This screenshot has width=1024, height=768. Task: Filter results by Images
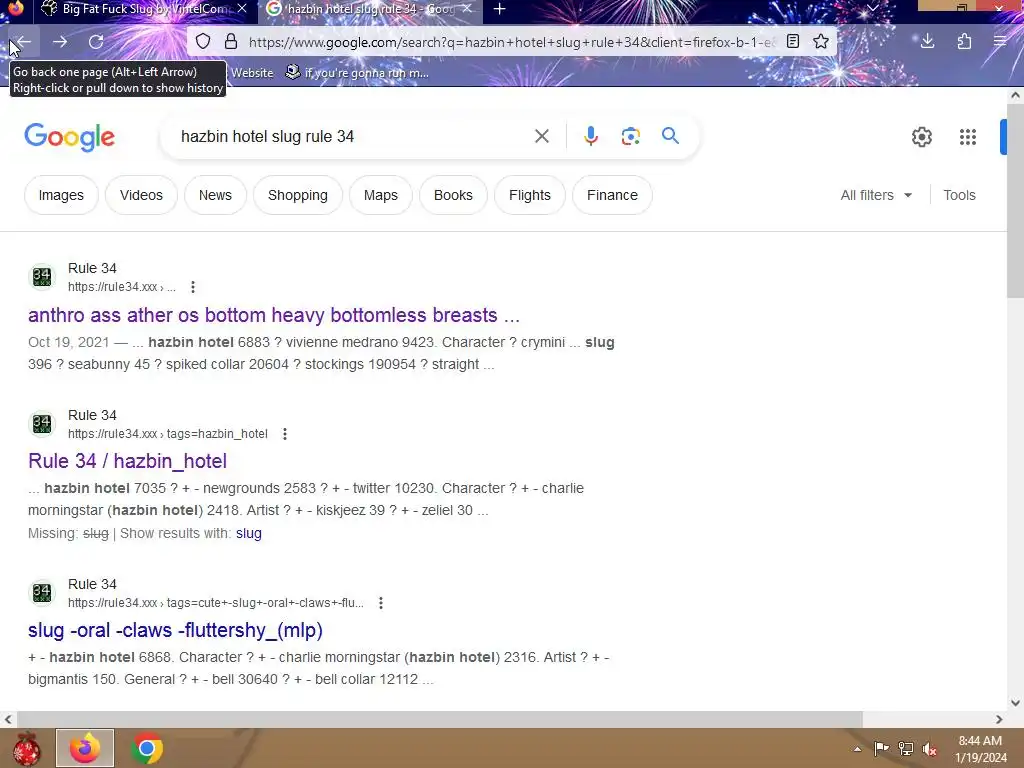click(x=61, y=195)
